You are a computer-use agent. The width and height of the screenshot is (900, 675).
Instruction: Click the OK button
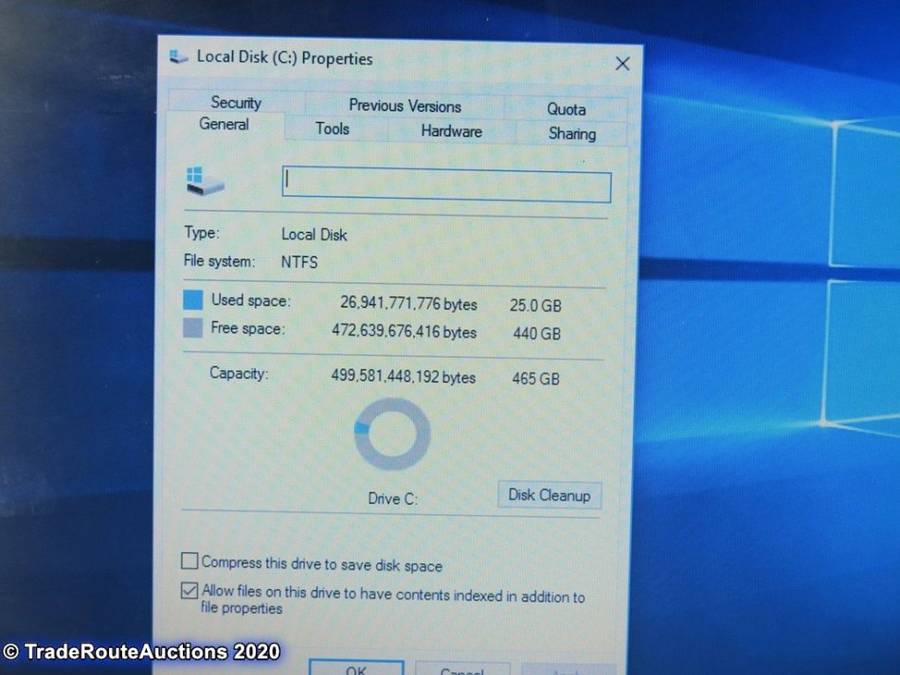click(x=356, y=668)
